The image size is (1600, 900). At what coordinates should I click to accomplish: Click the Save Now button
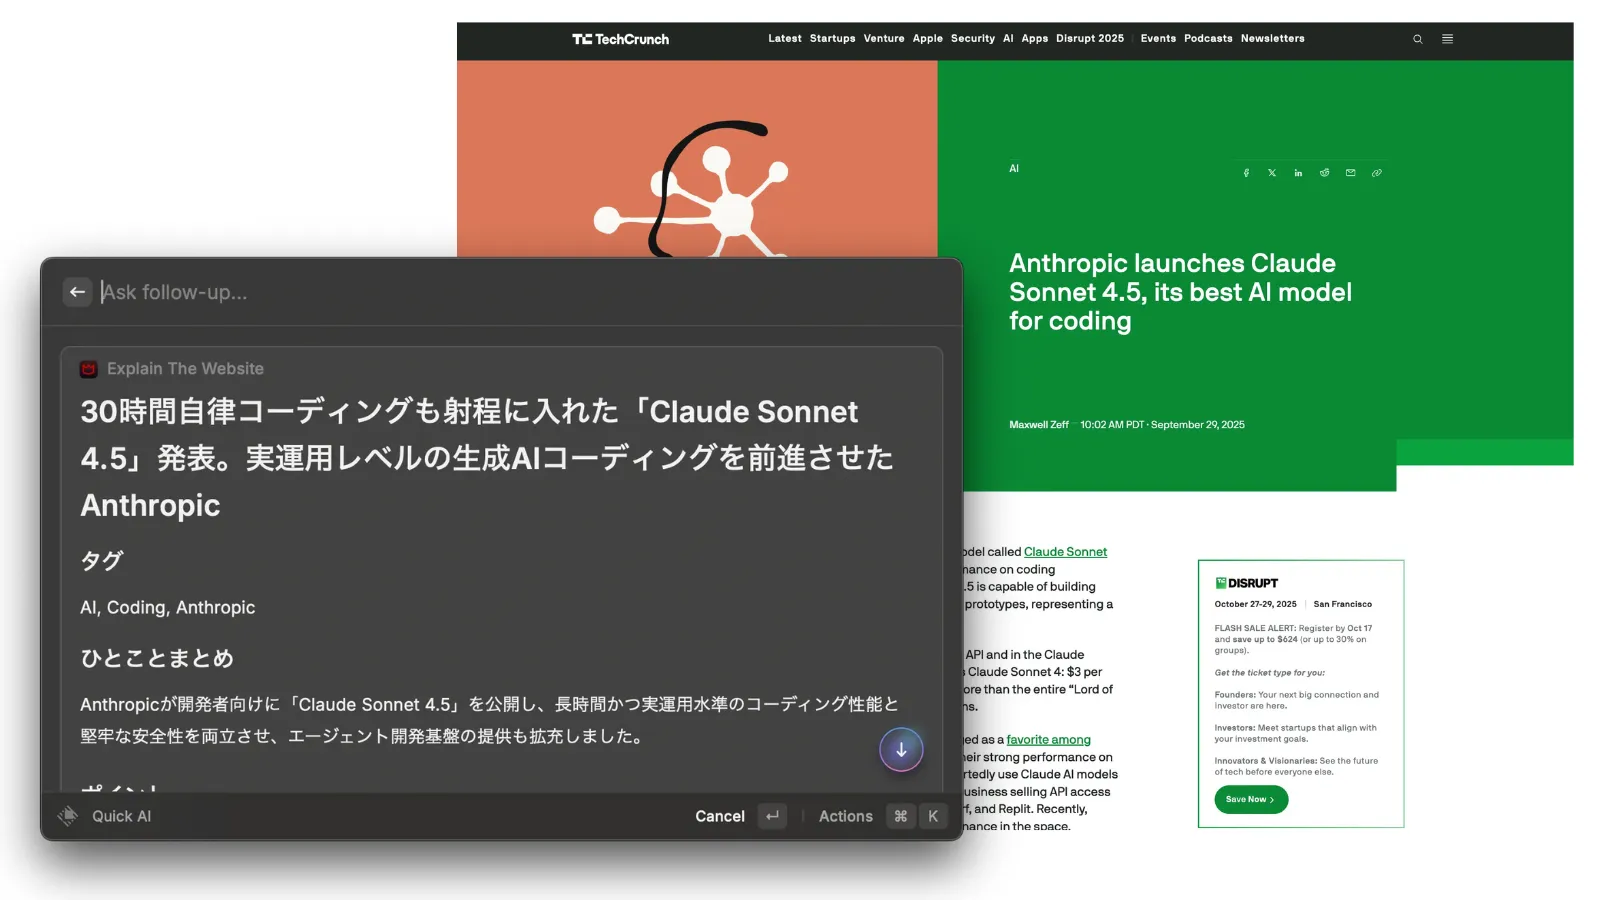click(1250, 799)
